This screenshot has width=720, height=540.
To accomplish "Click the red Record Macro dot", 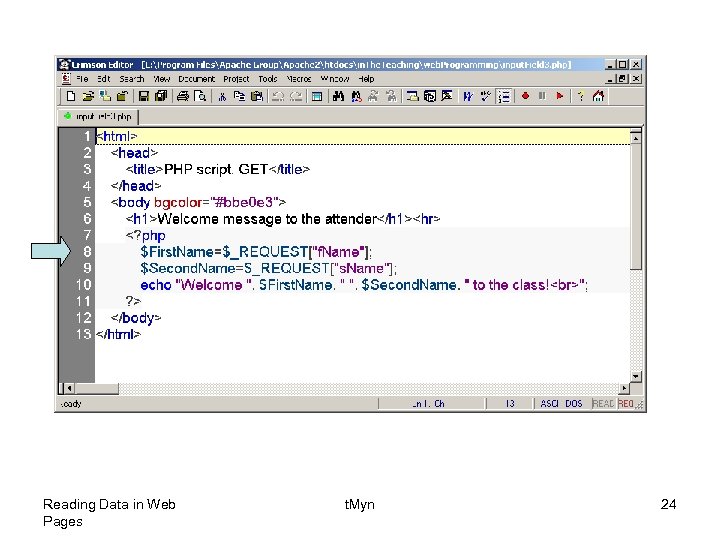I will tap(525, 96).
